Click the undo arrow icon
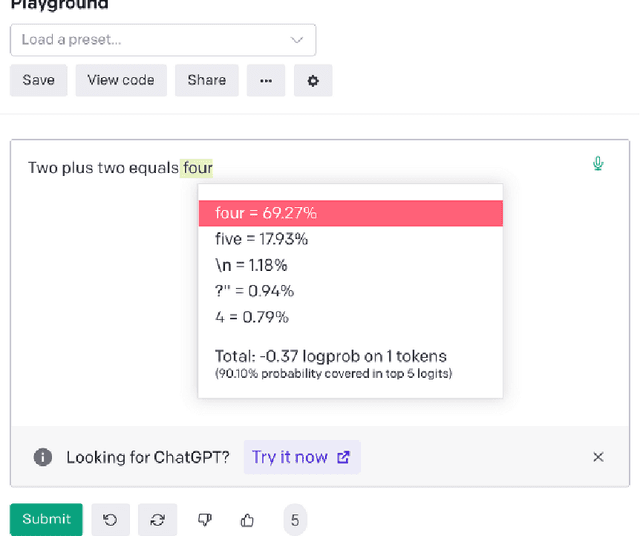Screen dimensions: 640x536 (x=110, y=519)
